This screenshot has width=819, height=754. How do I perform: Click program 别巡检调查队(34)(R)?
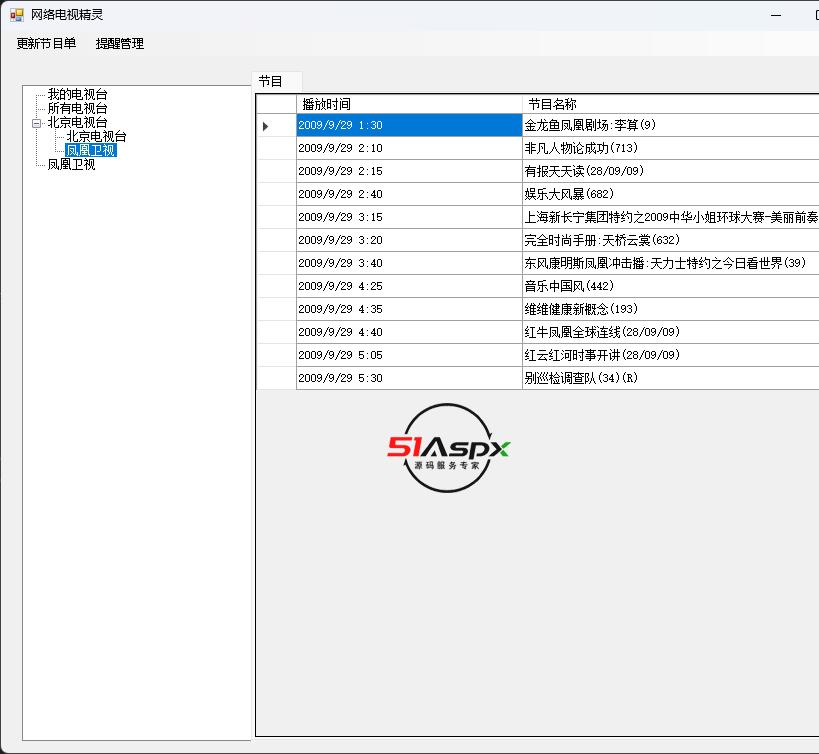[x=671, y=378]
